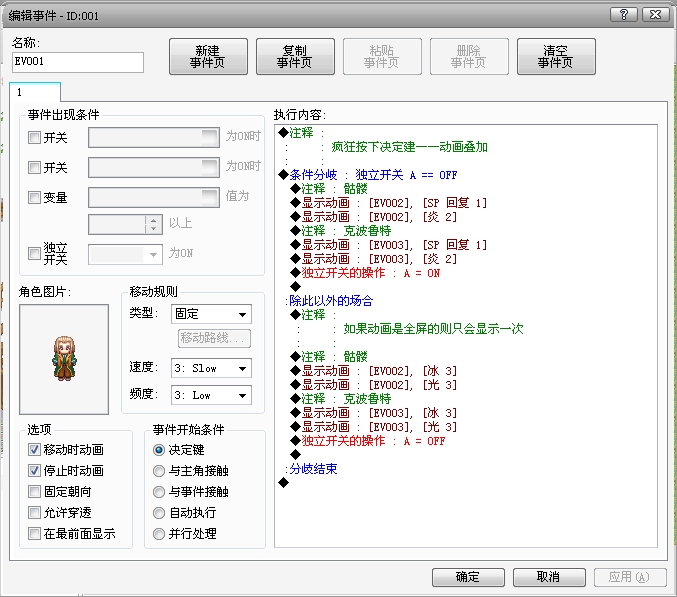677x597 pixels.
Task: Select 显示动画 [EV003], [炎 2] line
Action: (373, 259)
